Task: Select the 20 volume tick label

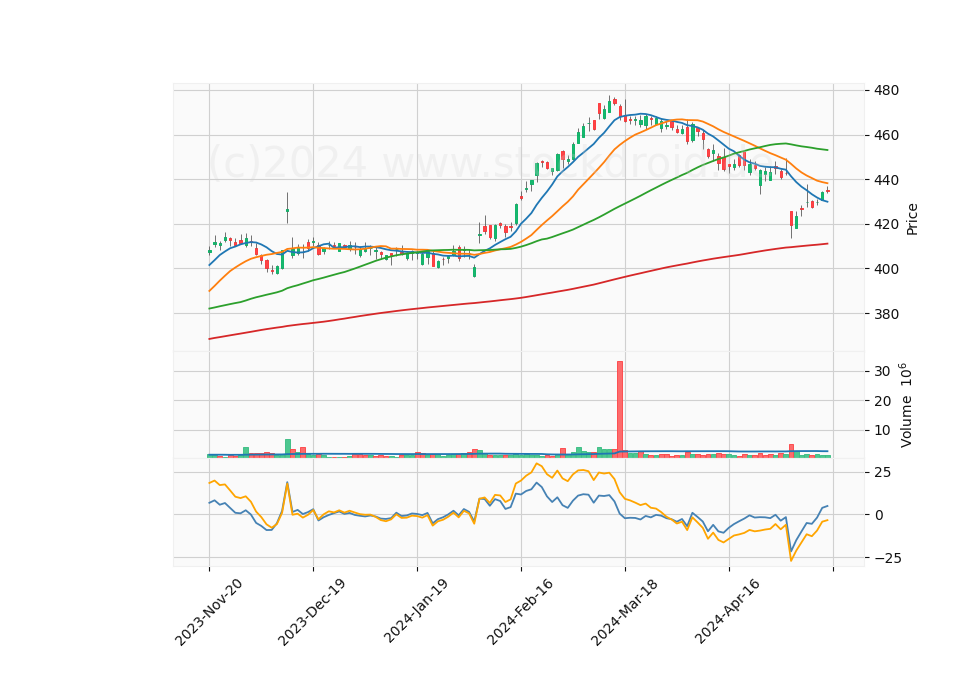Action: pyautogui.click(x=882, y=401)
